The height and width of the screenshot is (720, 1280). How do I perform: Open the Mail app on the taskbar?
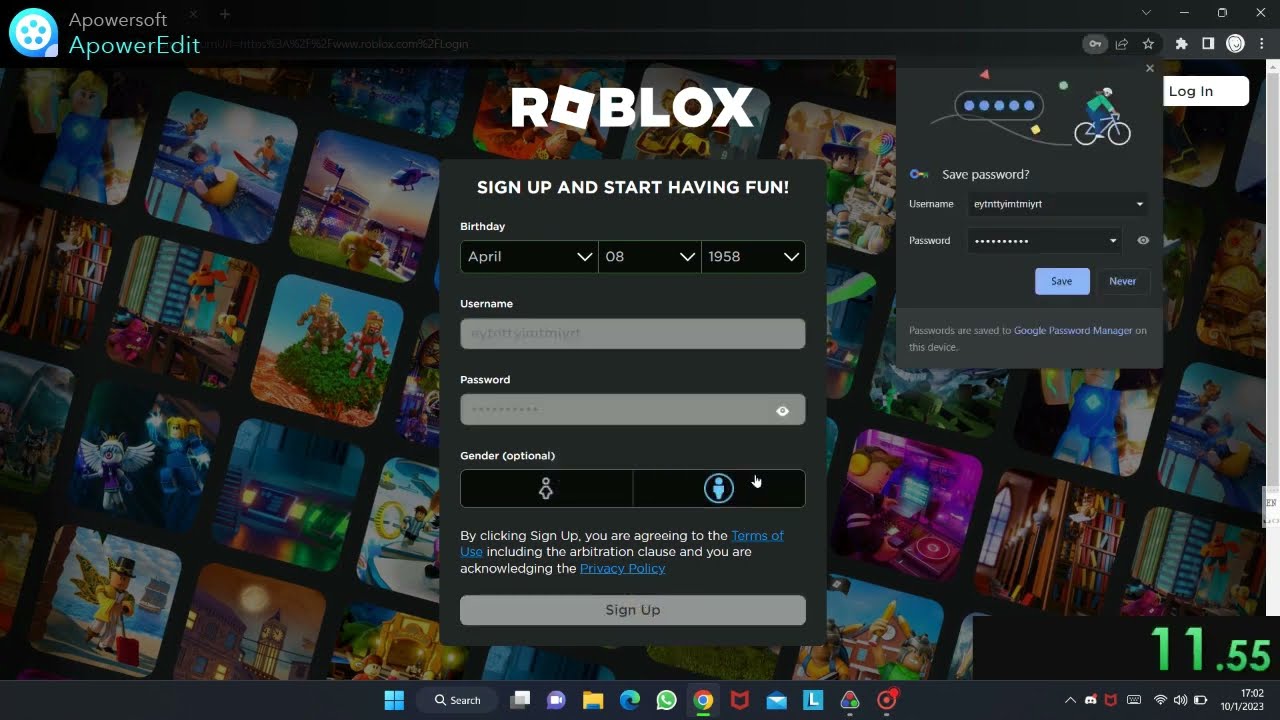(777, 700)
